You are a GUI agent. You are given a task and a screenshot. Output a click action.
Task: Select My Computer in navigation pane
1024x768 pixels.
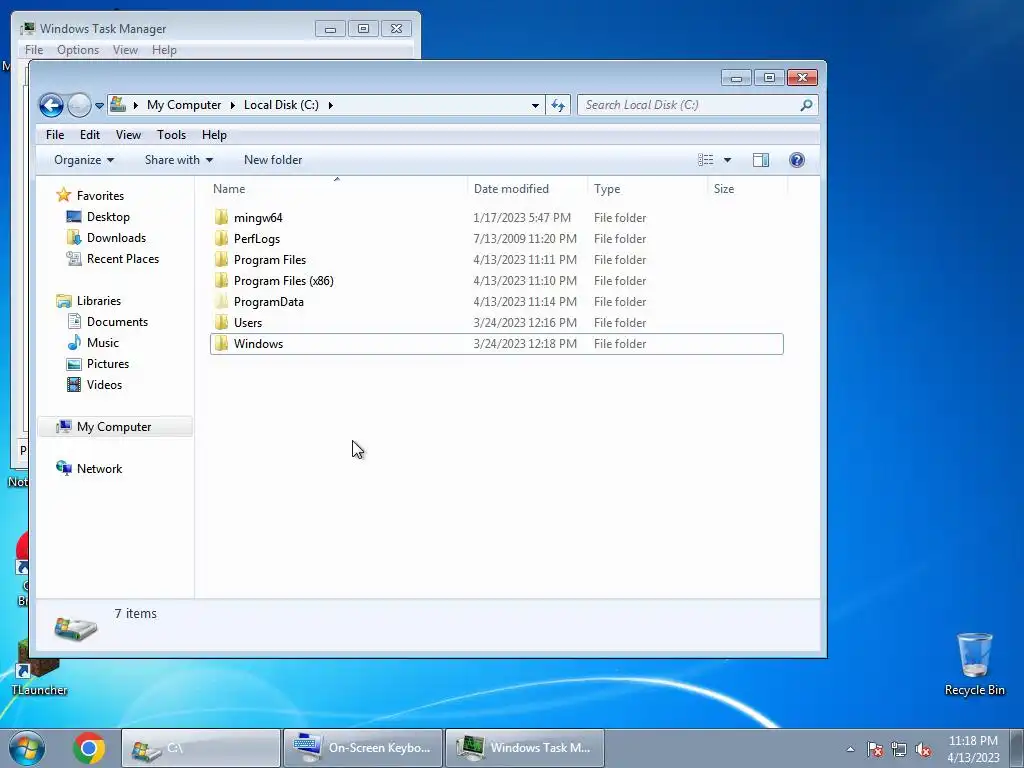(x=114, y=426)
